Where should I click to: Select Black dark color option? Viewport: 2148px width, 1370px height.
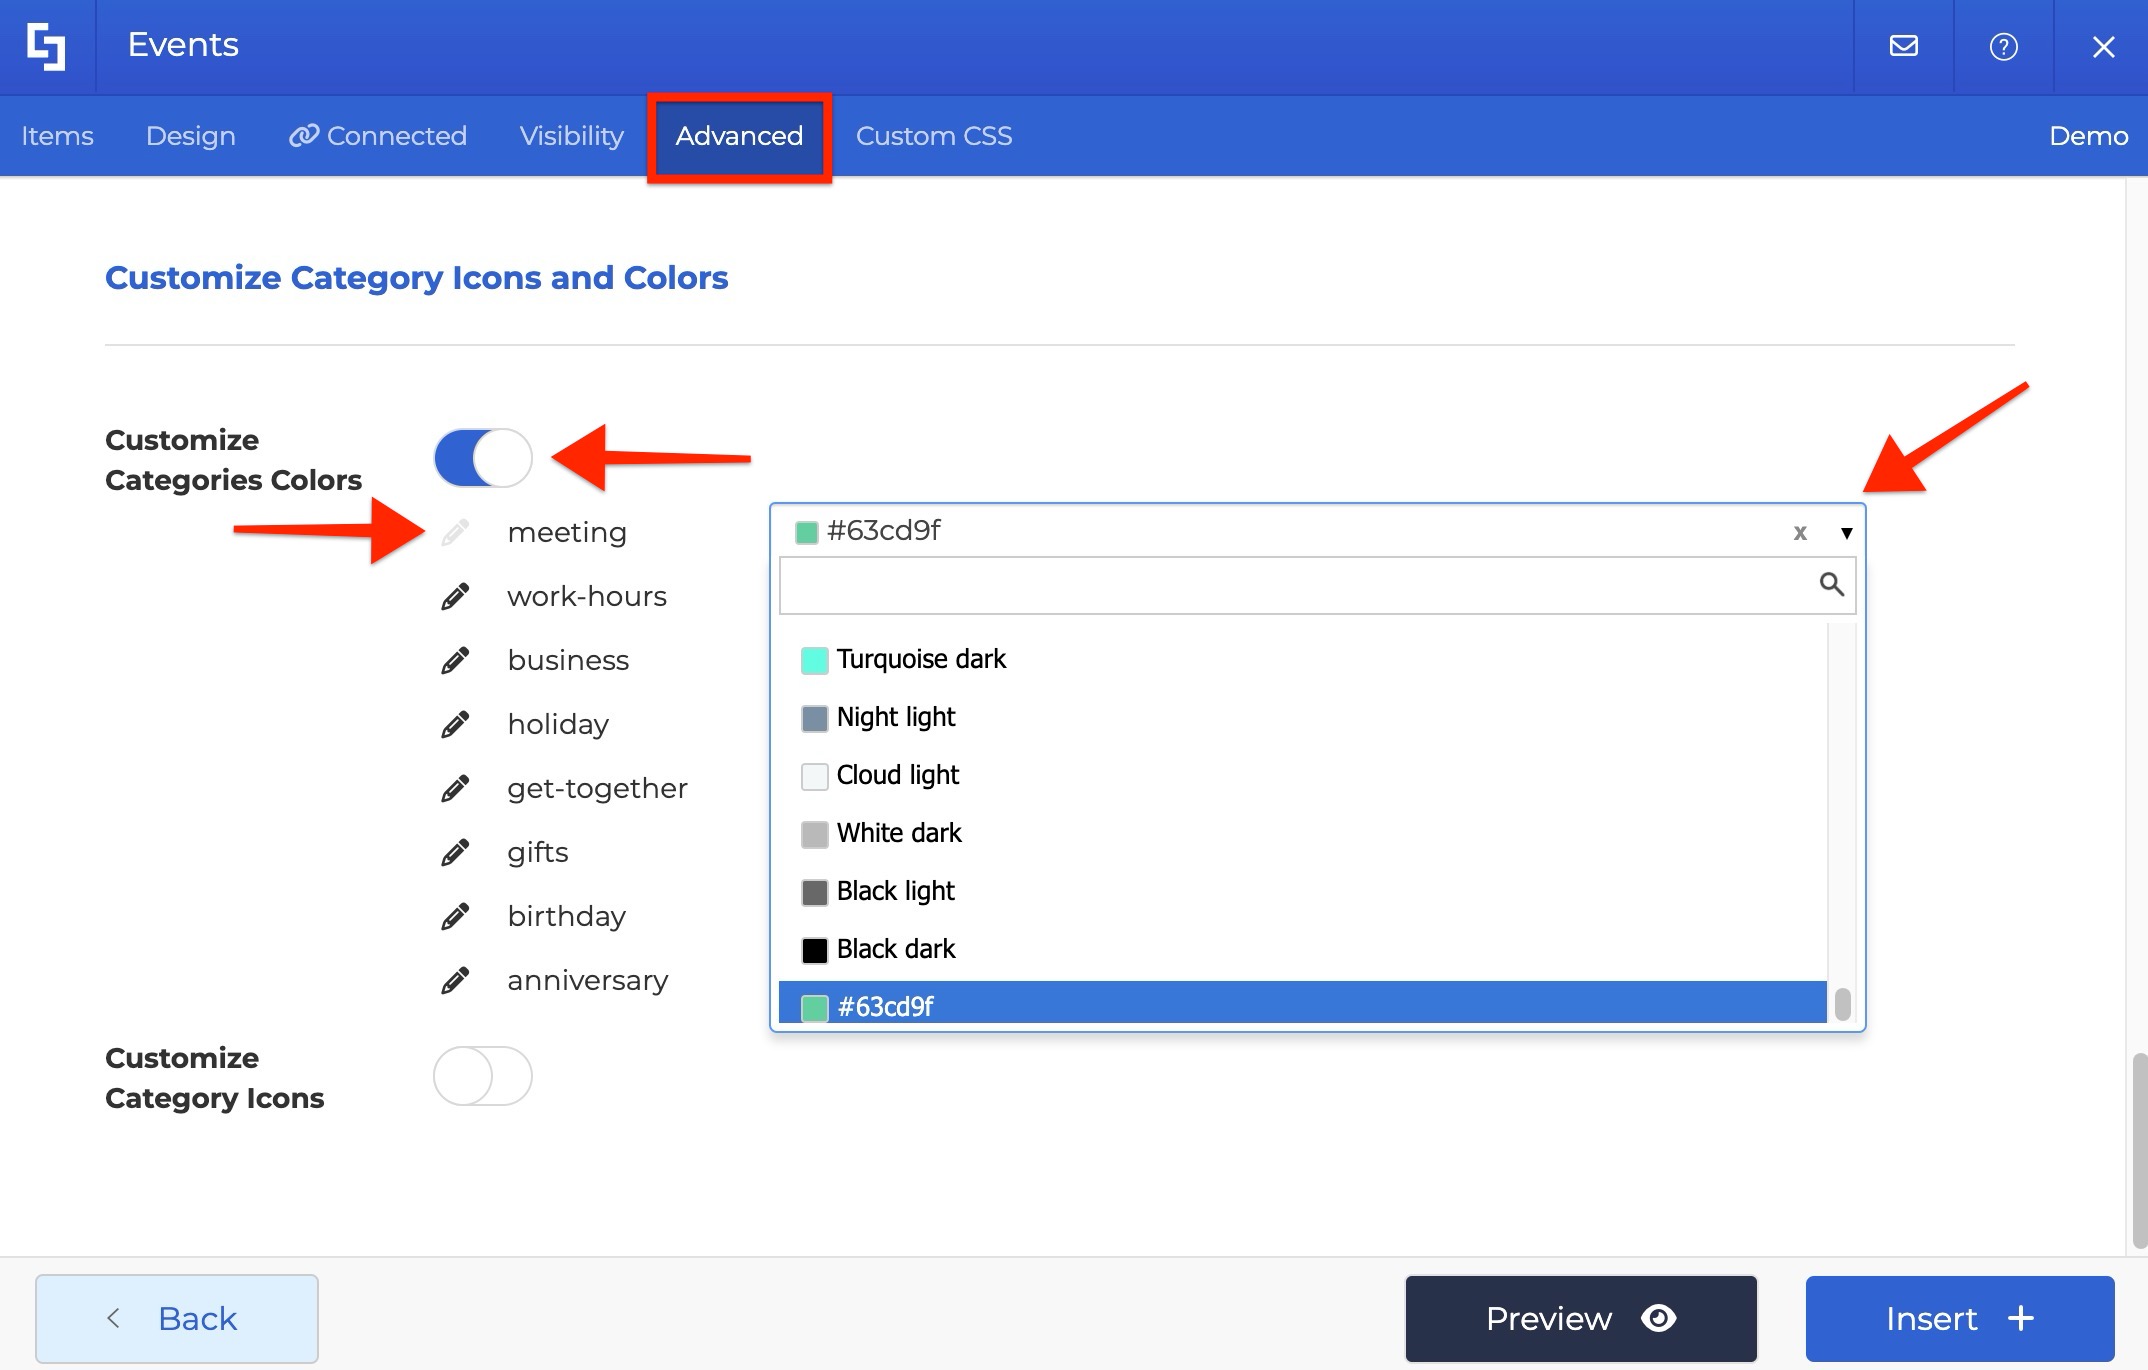click(896, 949)
